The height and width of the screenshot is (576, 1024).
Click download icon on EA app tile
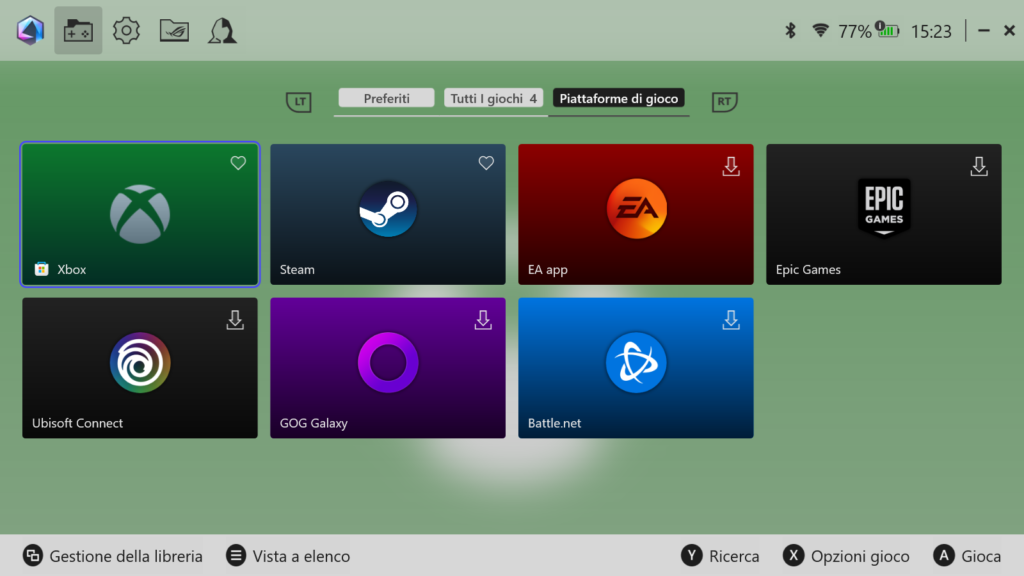click(x=731, y=166)
